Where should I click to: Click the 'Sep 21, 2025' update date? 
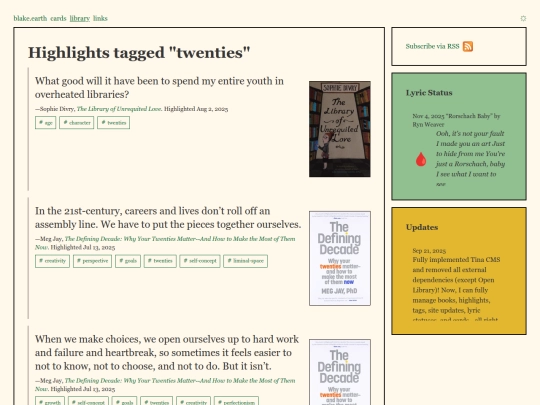[x=429, y=250]
